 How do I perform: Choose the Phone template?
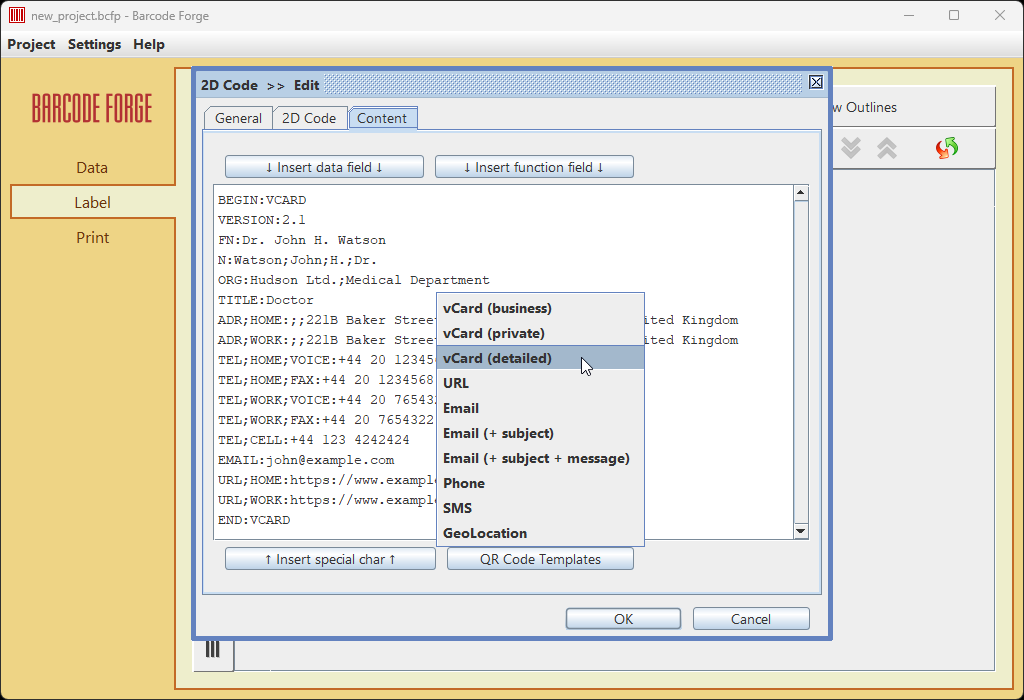pyautogui.click(x=540, y=483)
